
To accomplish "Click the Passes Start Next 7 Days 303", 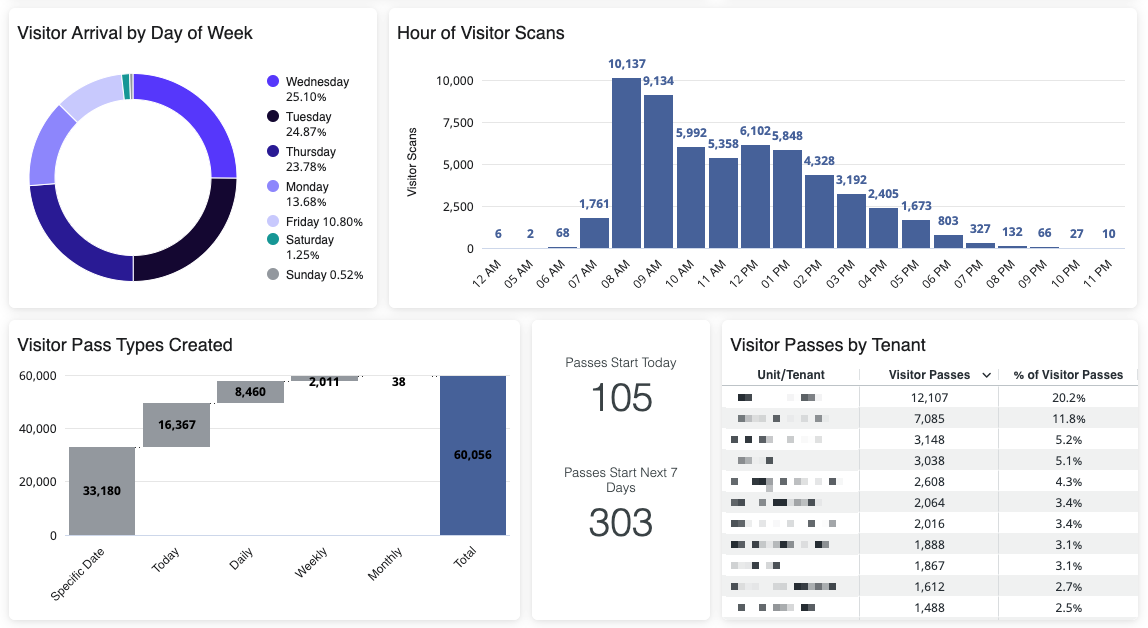I will (621, 523).
